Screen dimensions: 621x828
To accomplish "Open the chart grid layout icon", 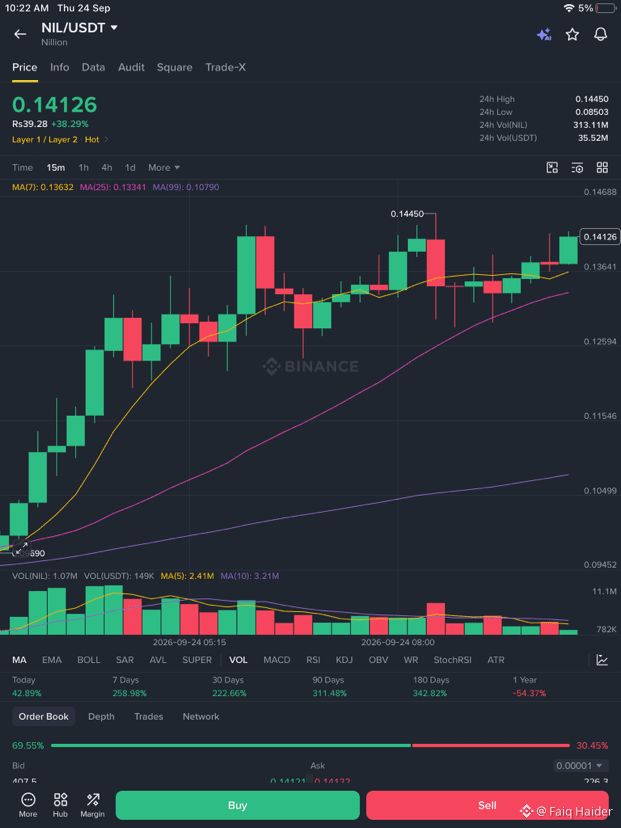I will pos(602,168).
